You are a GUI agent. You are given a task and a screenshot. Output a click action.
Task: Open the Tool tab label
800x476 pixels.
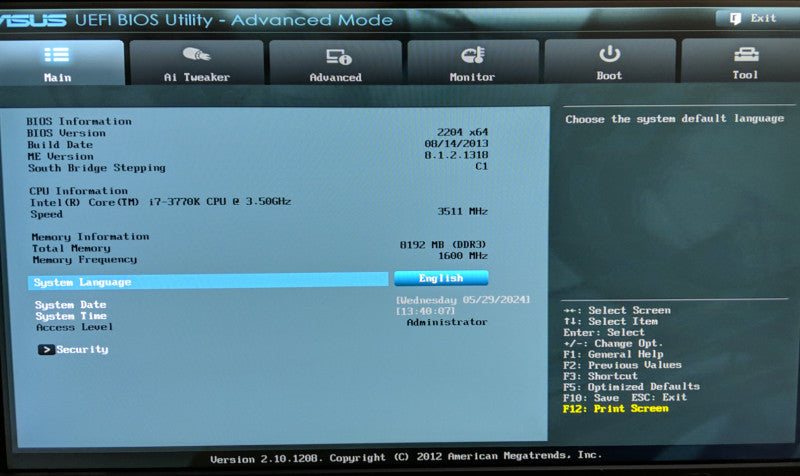(745, 75)
